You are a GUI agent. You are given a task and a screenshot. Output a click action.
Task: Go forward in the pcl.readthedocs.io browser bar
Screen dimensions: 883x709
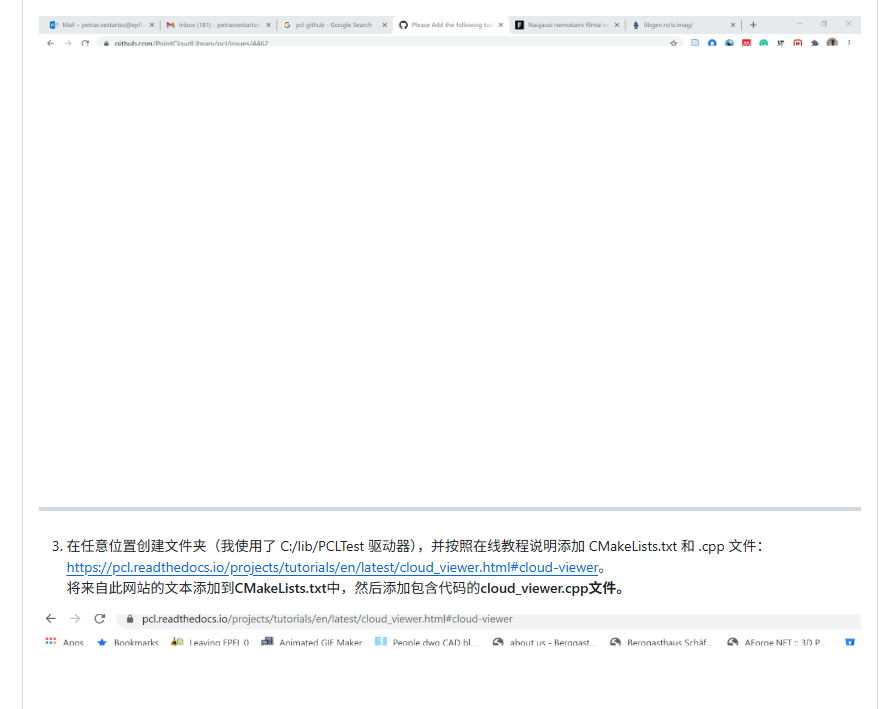pos(75,618)
